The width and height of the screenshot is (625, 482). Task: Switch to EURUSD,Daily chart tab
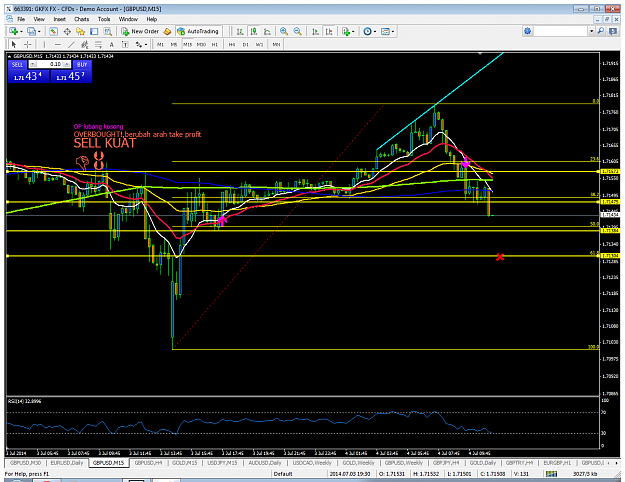pyautogui.click(x=67, y=463)
